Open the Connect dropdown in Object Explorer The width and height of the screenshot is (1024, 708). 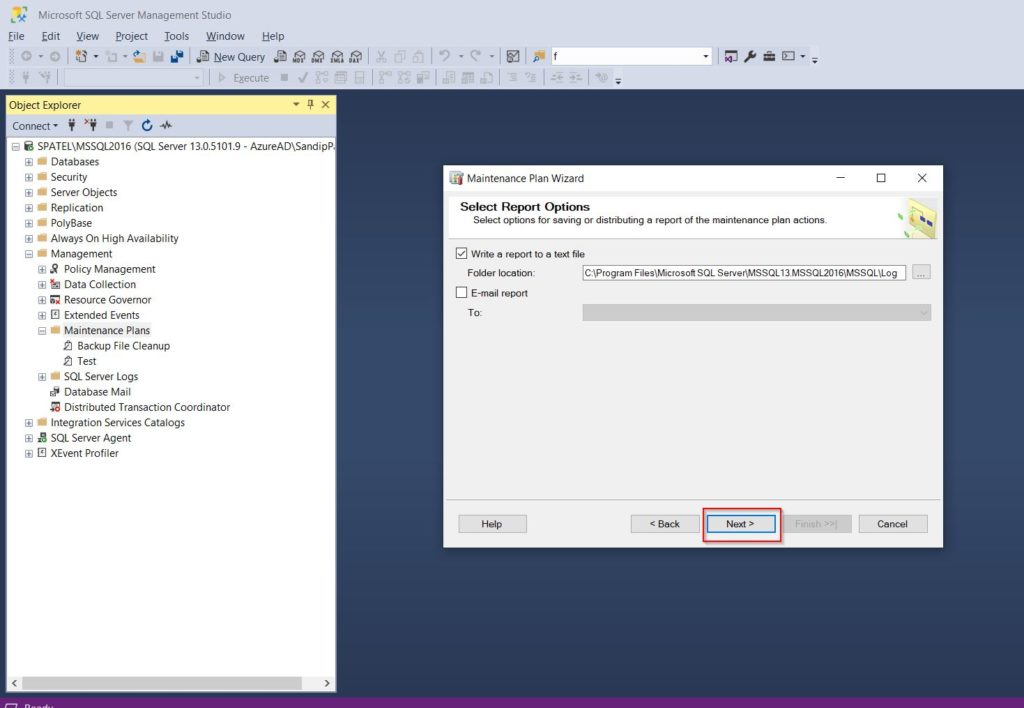35,126
